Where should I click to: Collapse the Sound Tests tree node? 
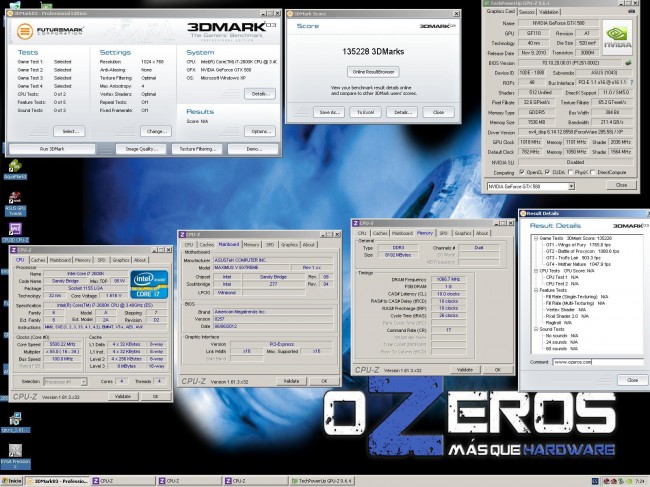click(536, 329)
